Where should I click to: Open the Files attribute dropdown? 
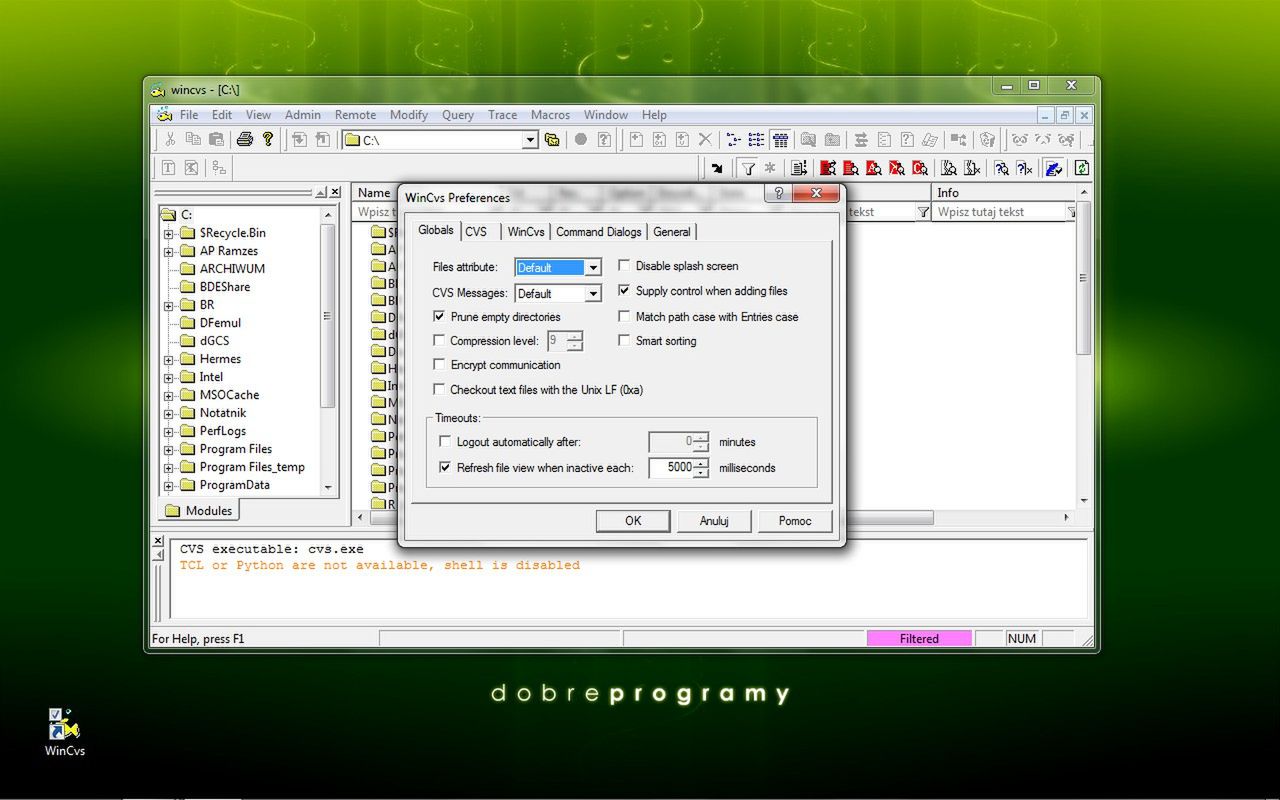pos(593,268)
